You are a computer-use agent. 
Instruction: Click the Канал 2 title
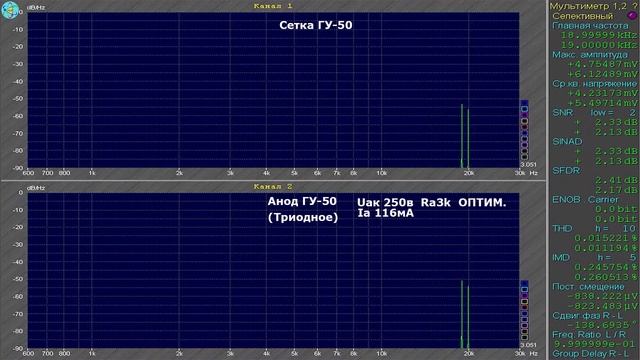273,186
